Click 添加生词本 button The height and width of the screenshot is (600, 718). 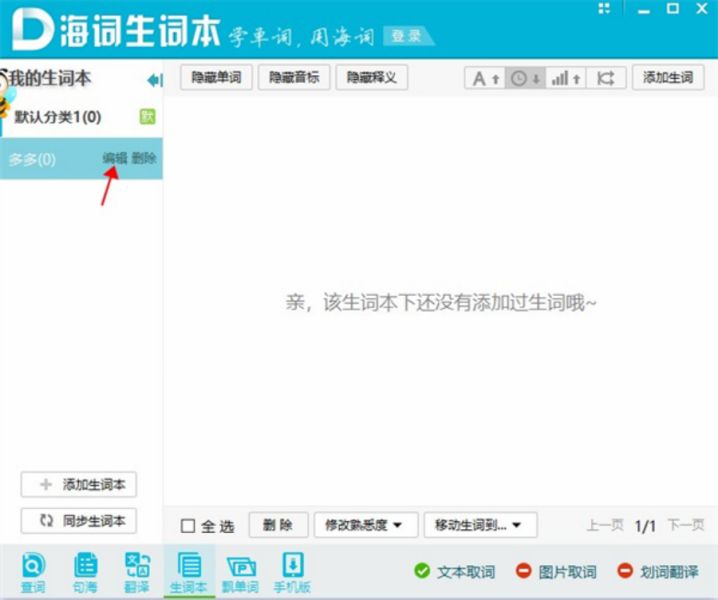(79, 484)
